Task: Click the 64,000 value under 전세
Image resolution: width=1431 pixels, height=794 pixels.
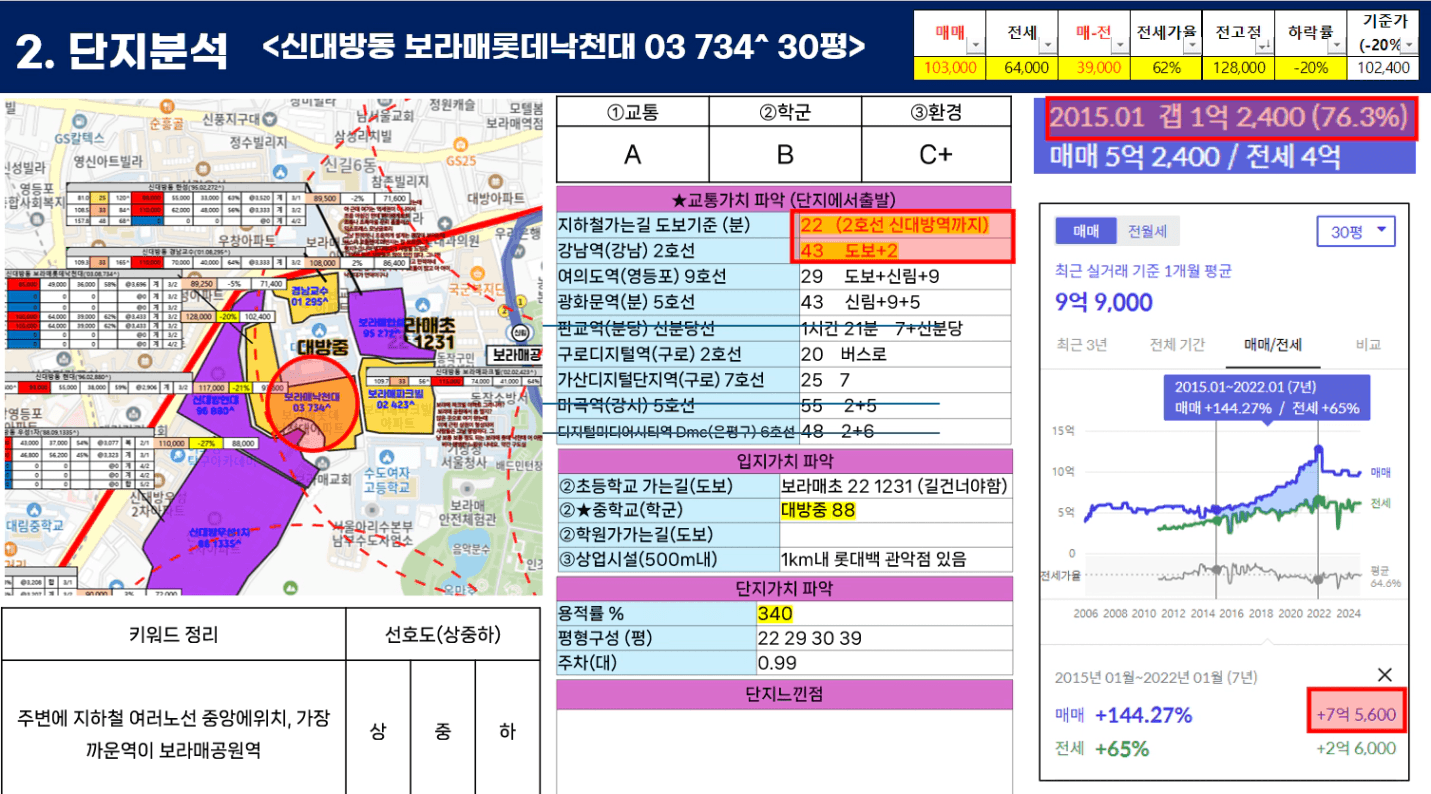Action: pos(1022,69)
